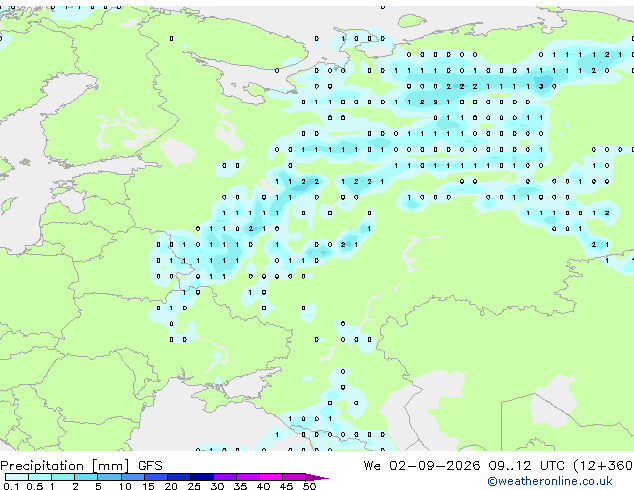Click the '35' legend scale label
Screen dimensions: 634x490
coord(240,486)
